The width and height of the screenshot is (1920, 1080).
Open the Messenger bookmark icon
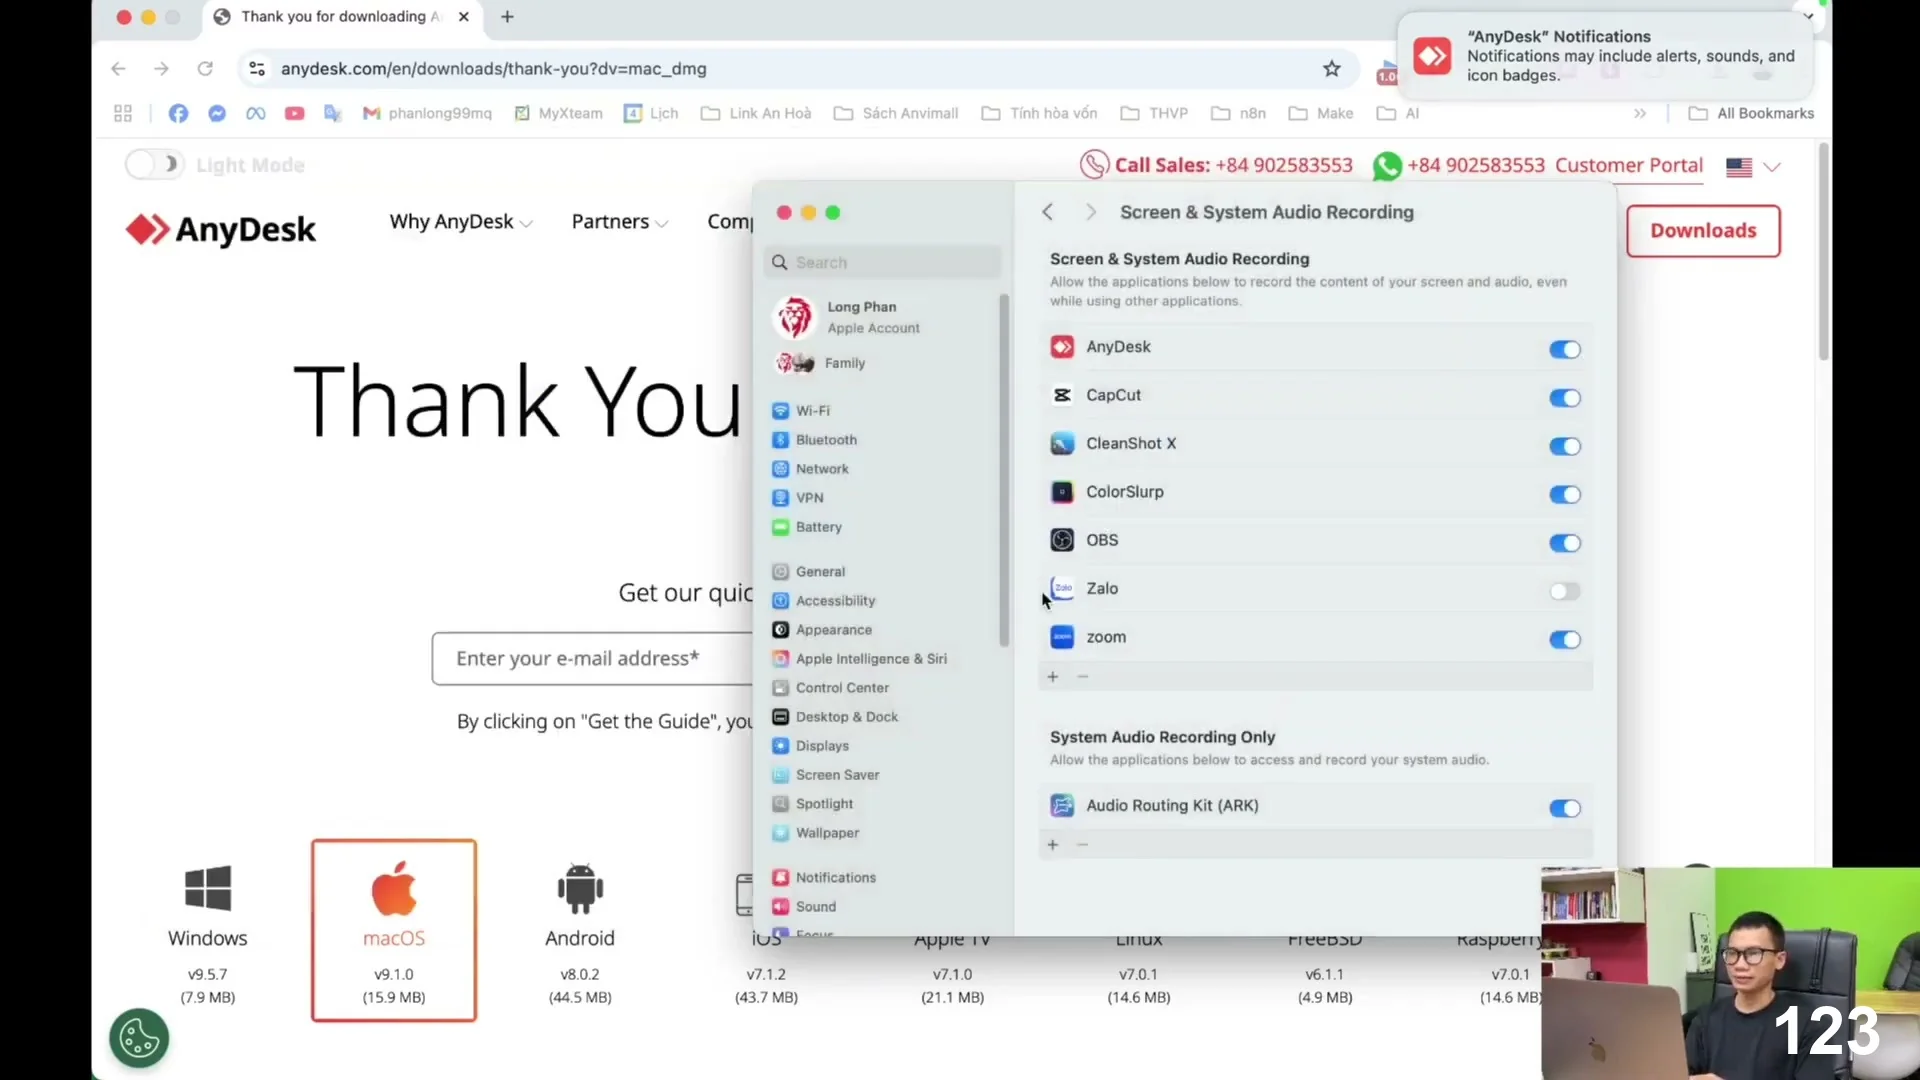[217, 114]
